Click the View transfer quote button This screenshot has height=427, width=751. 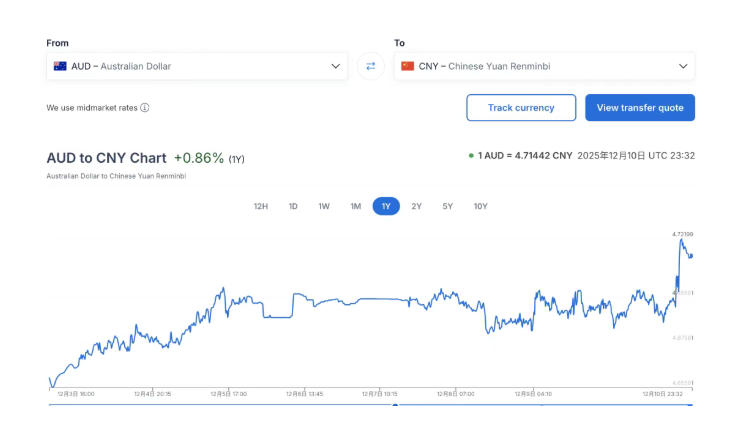coord(640,108)
